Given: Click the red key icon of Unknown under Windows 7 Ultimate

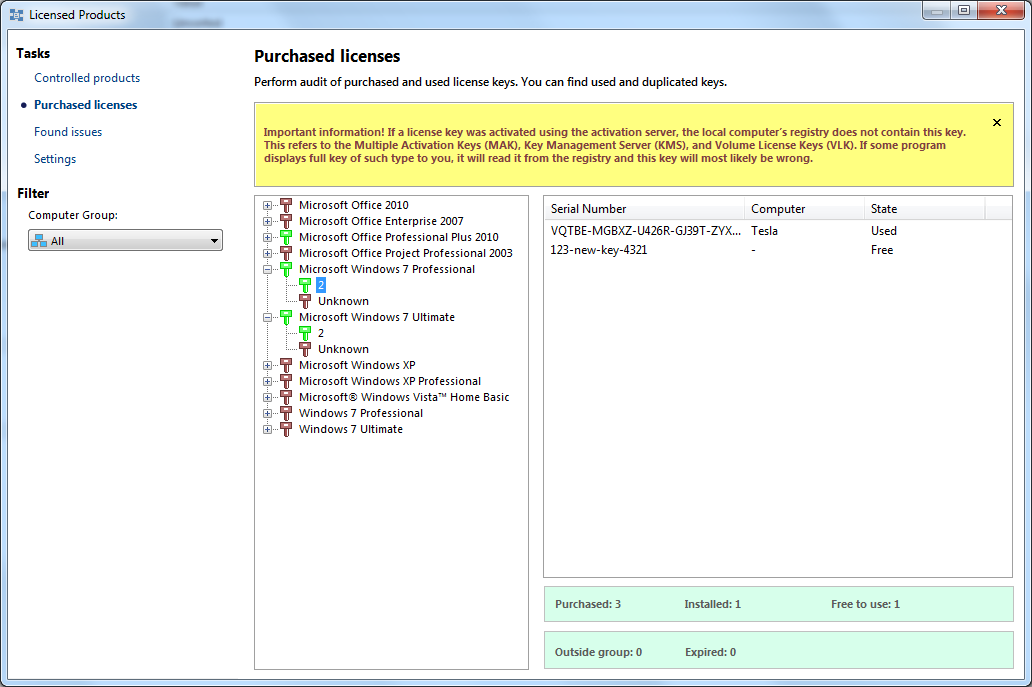Looking at the screenshot, I should pyautogui.click(x=305, y=349).
